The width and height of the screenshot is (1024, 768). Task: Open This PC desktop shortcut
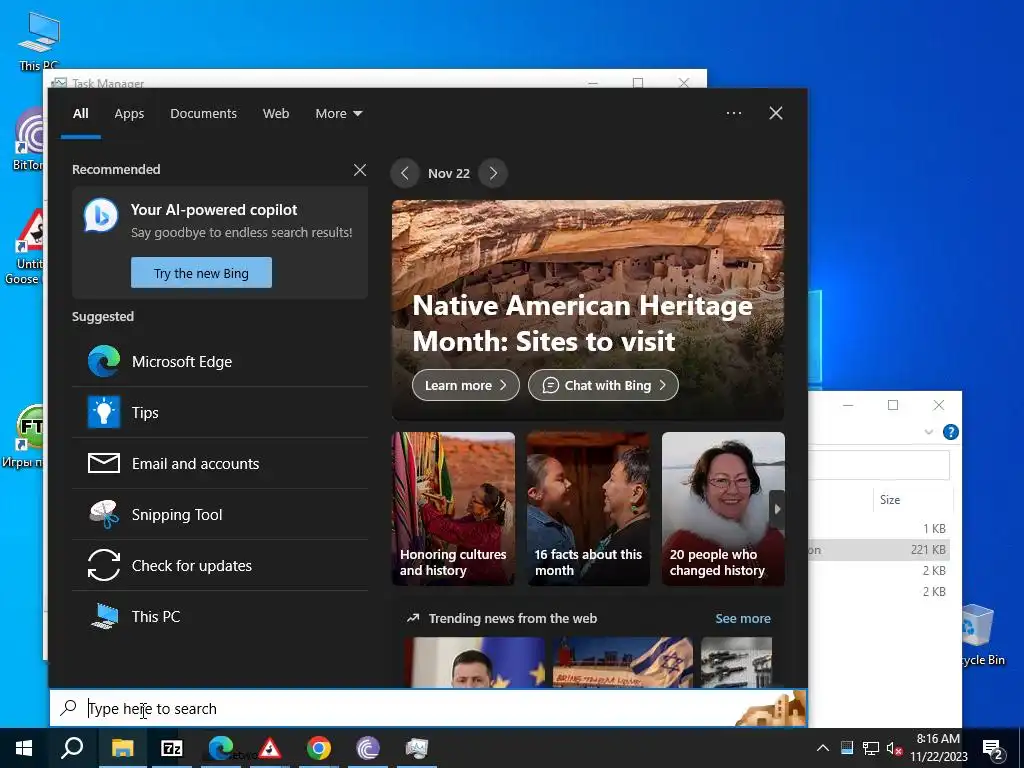pos(39,40)
